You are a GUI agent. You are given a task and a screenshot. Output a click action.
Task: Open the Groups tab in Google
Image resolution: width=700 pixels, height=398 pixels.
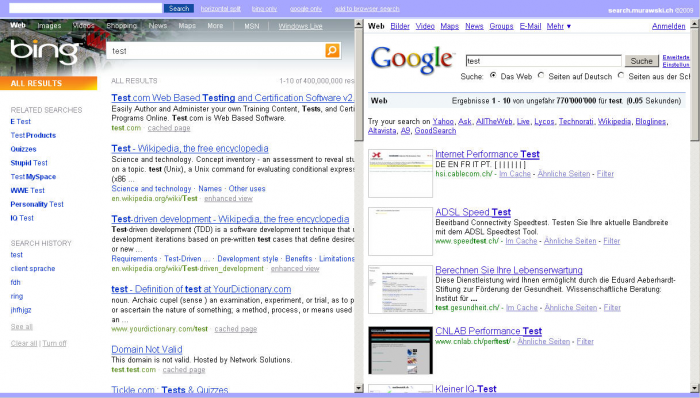pyautogui.click(x=501, y=26)
